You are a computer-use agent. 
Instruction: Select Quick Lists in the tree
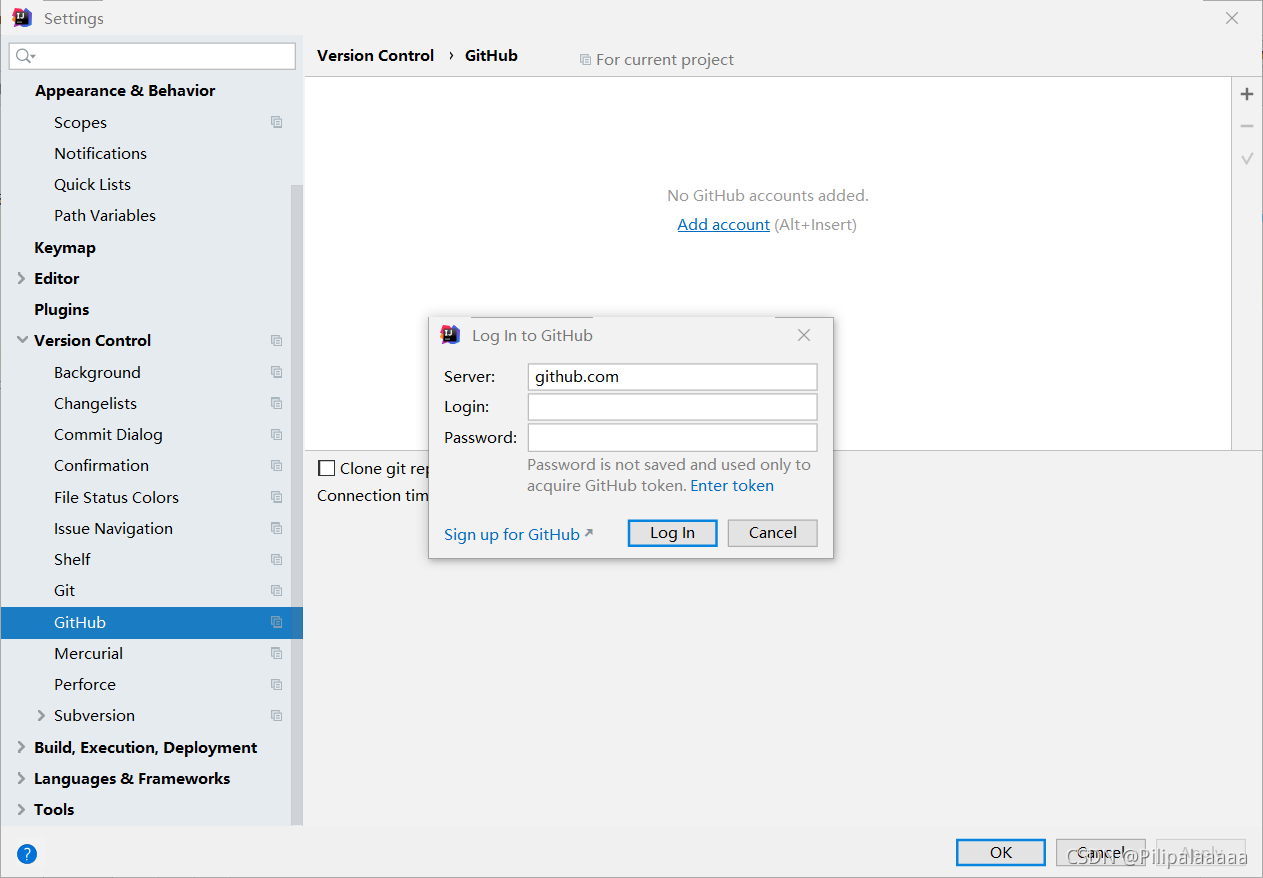tap(92, 184)
